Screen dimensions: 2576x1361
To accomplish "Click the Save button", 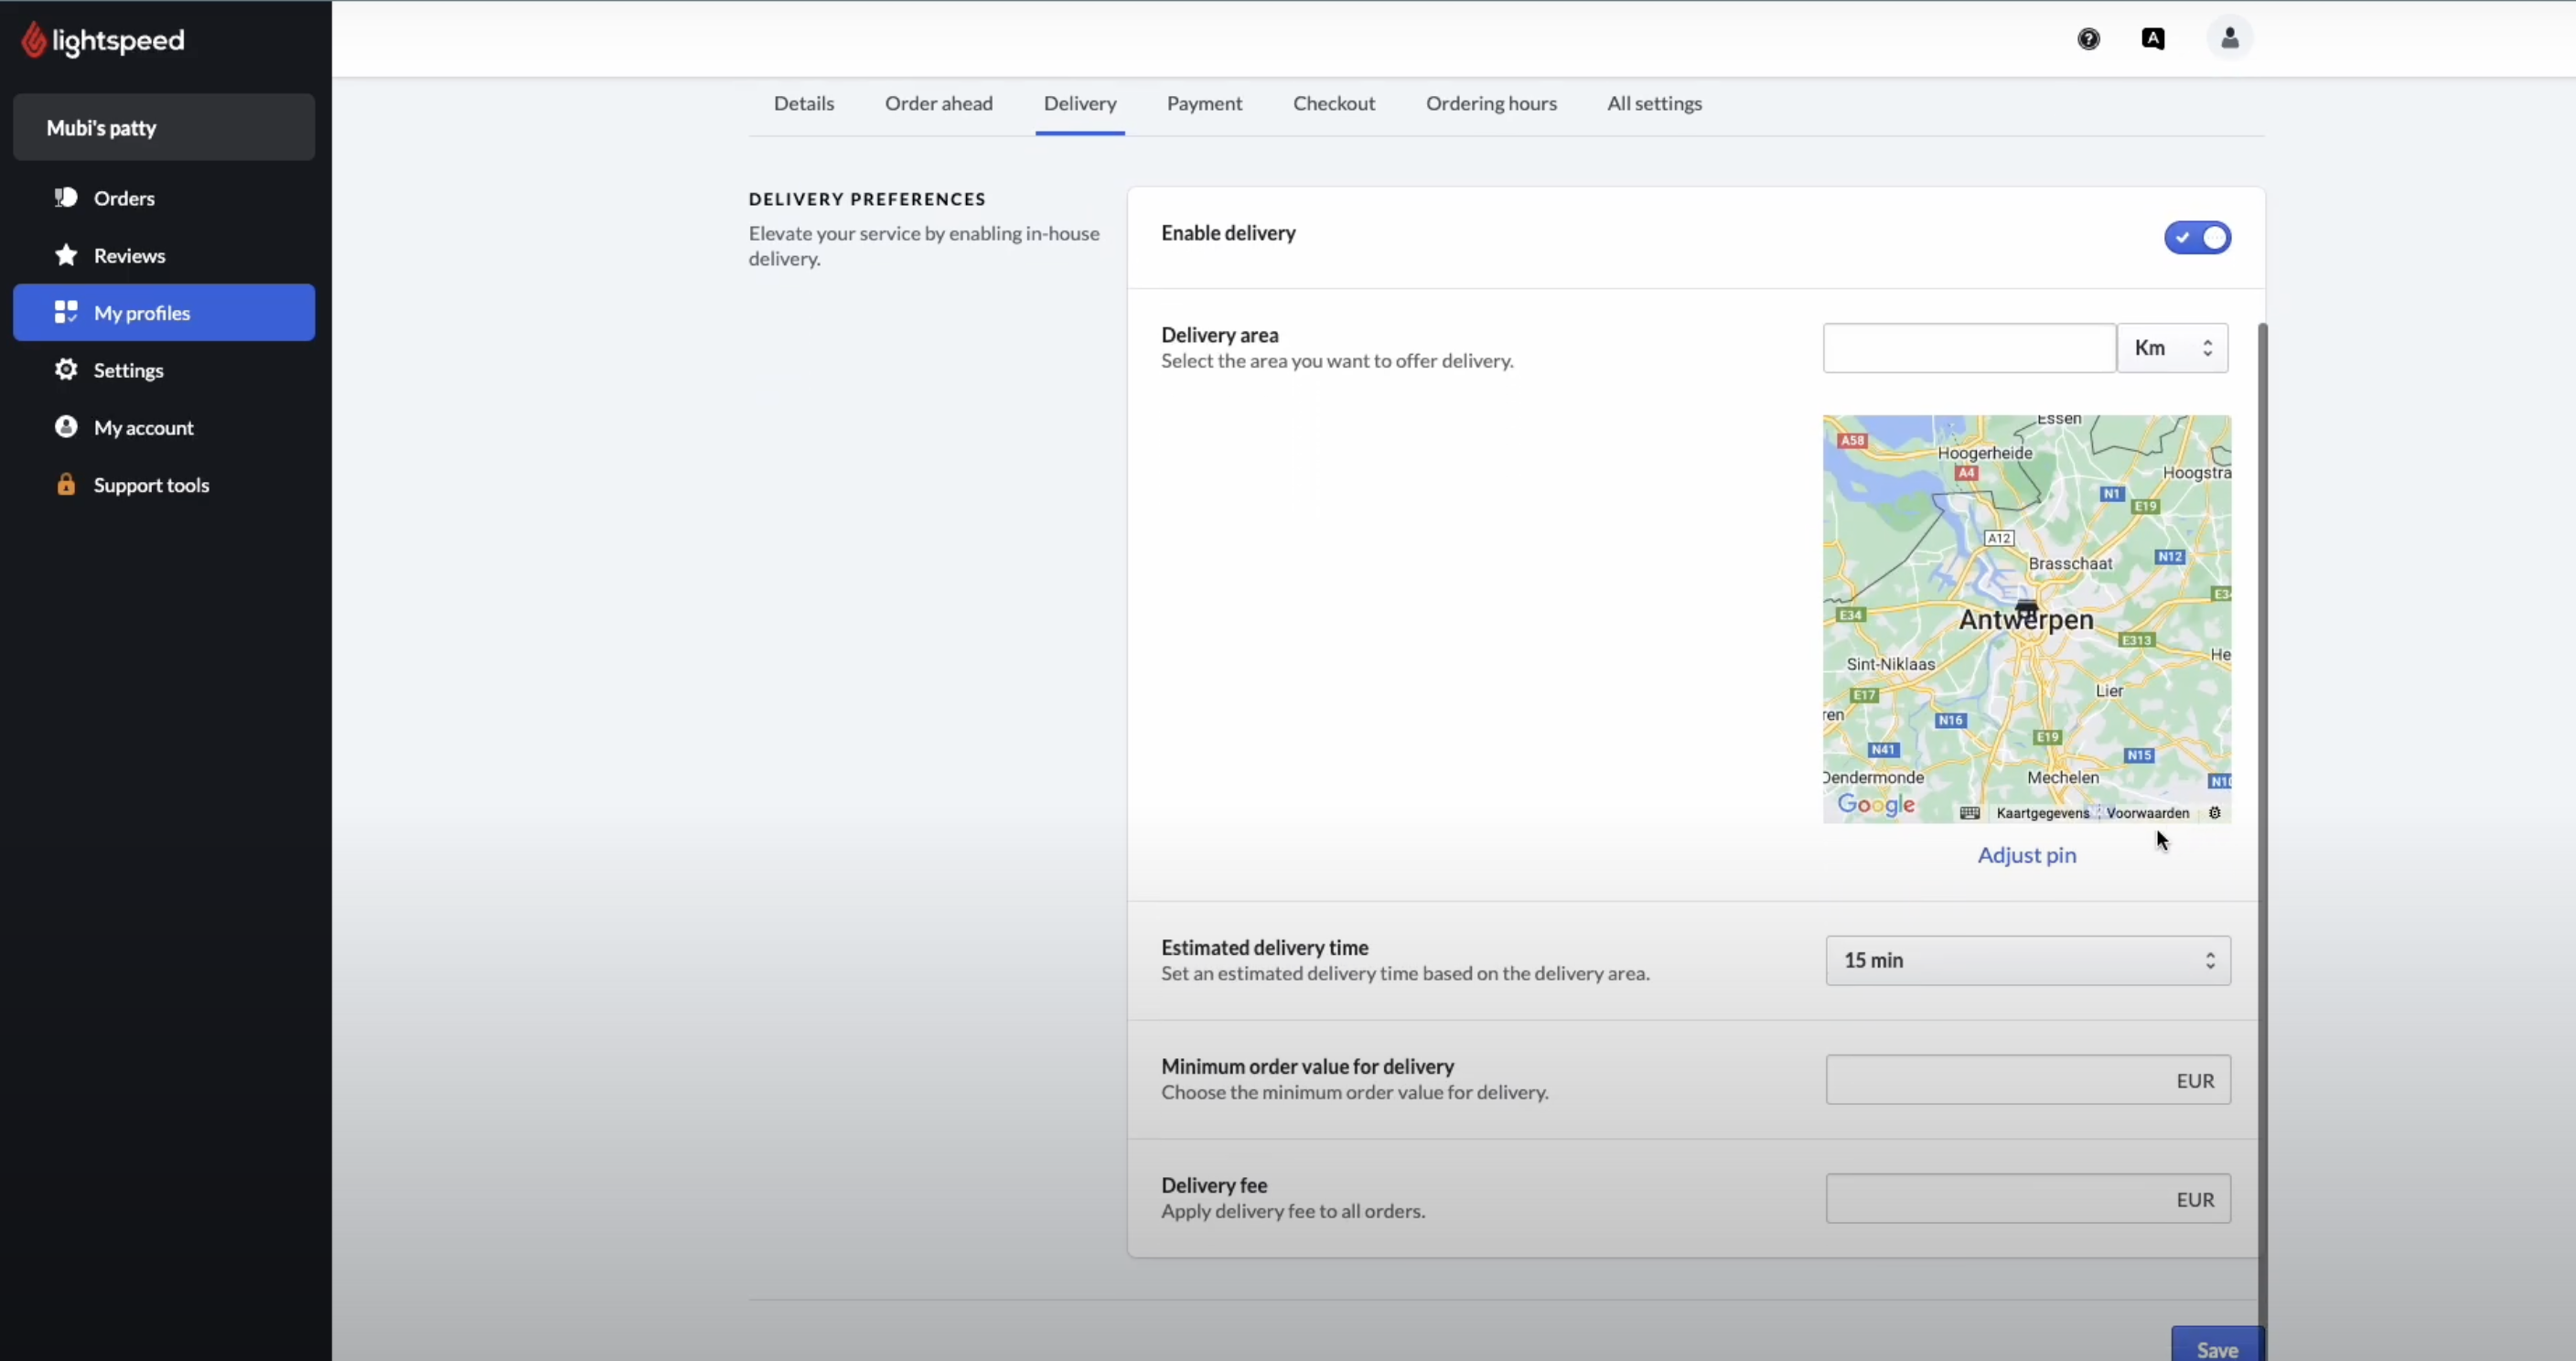I will point(2216,1348).
